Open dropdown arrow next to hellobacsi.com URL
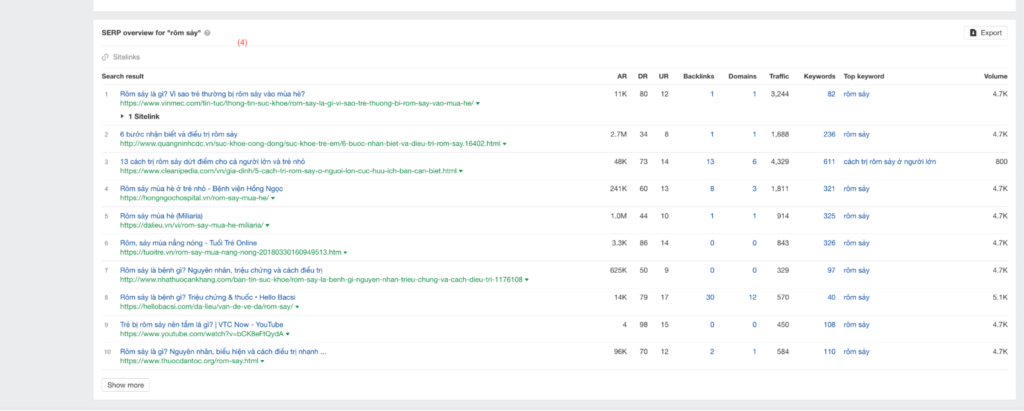1024x411 pixels. pos(297,307)
